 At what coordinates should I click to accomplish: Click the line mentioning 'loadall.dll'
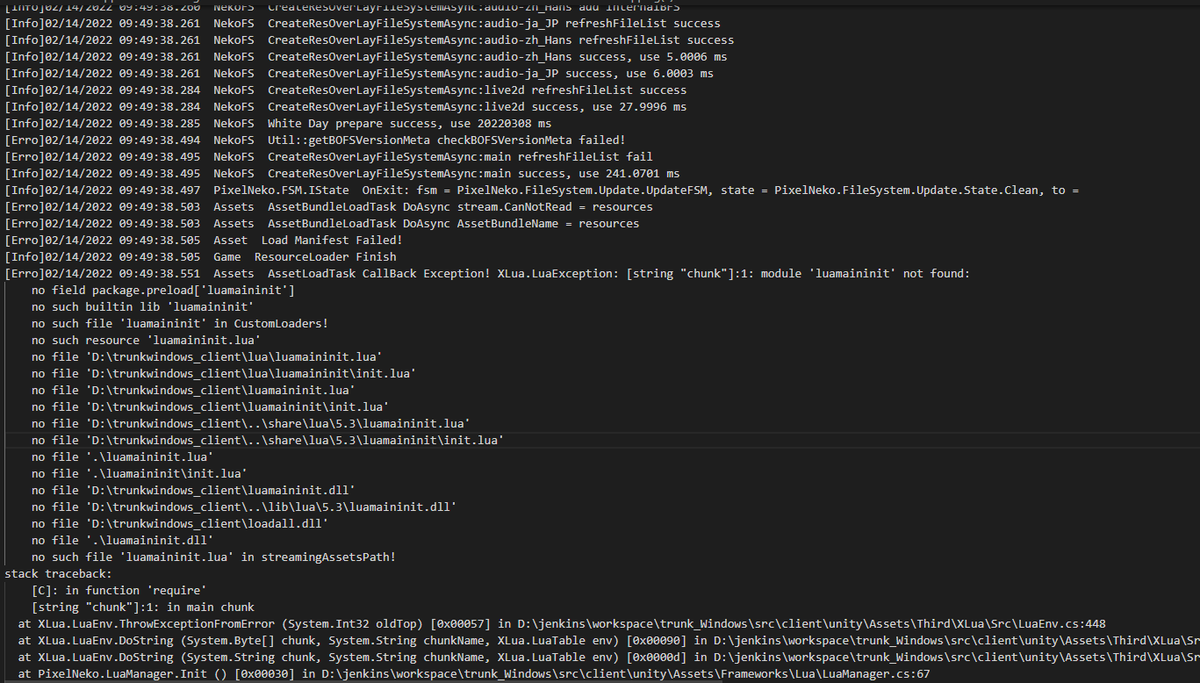(180, 523)
